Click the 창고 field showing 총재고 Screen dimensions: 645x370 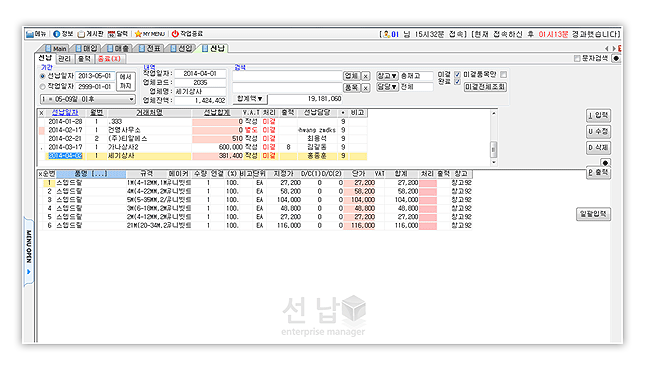click(x=416, y=76)
